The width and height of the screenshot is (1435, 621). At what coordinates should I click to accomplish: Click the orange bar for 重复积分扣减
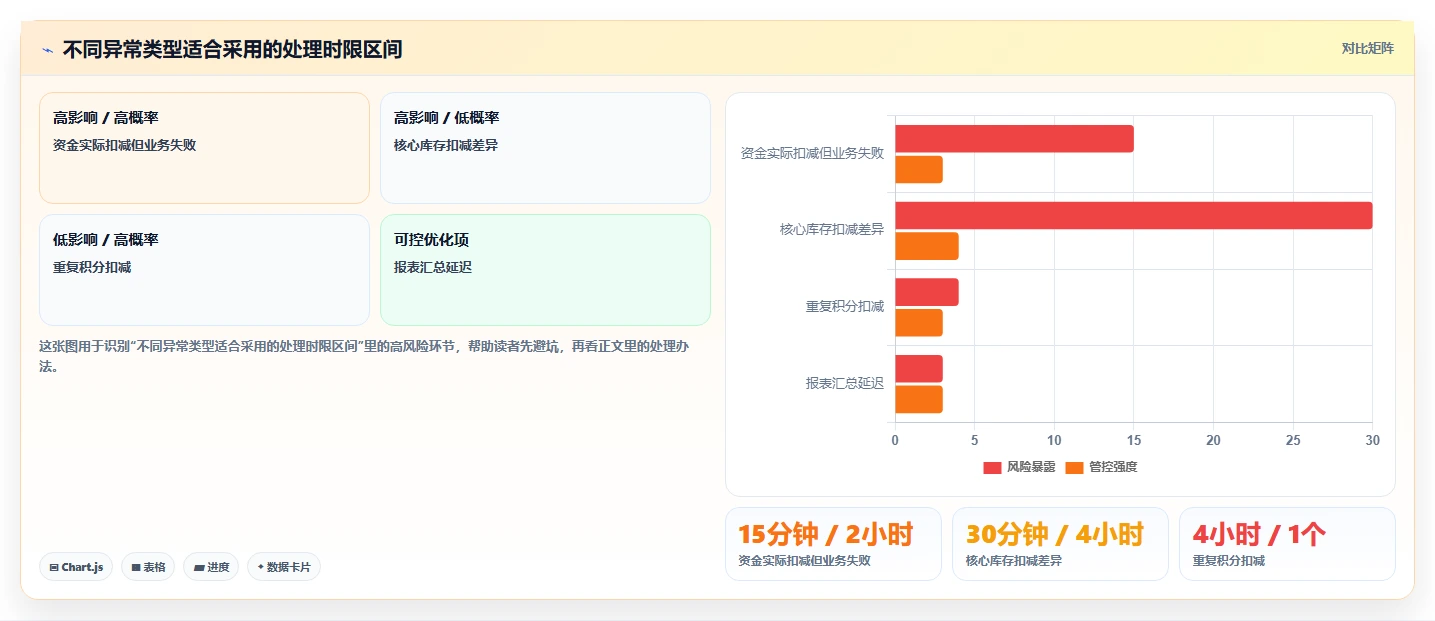tap(919, 323)
